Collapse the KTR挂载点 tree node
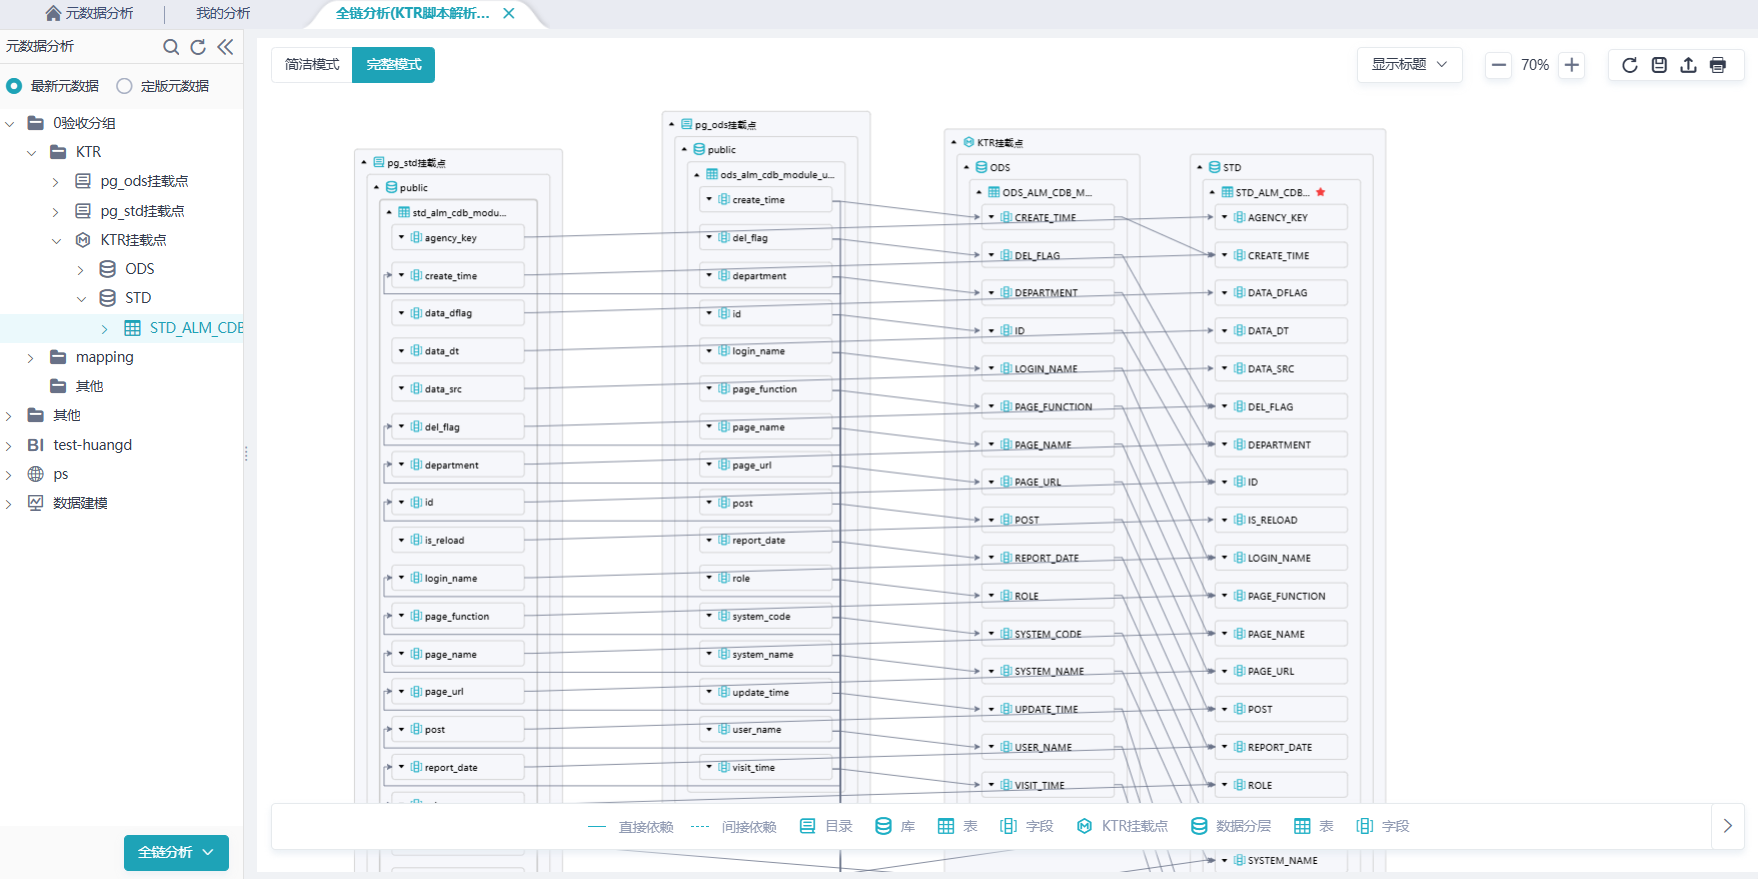1758x879 pixels. point(56,241)
